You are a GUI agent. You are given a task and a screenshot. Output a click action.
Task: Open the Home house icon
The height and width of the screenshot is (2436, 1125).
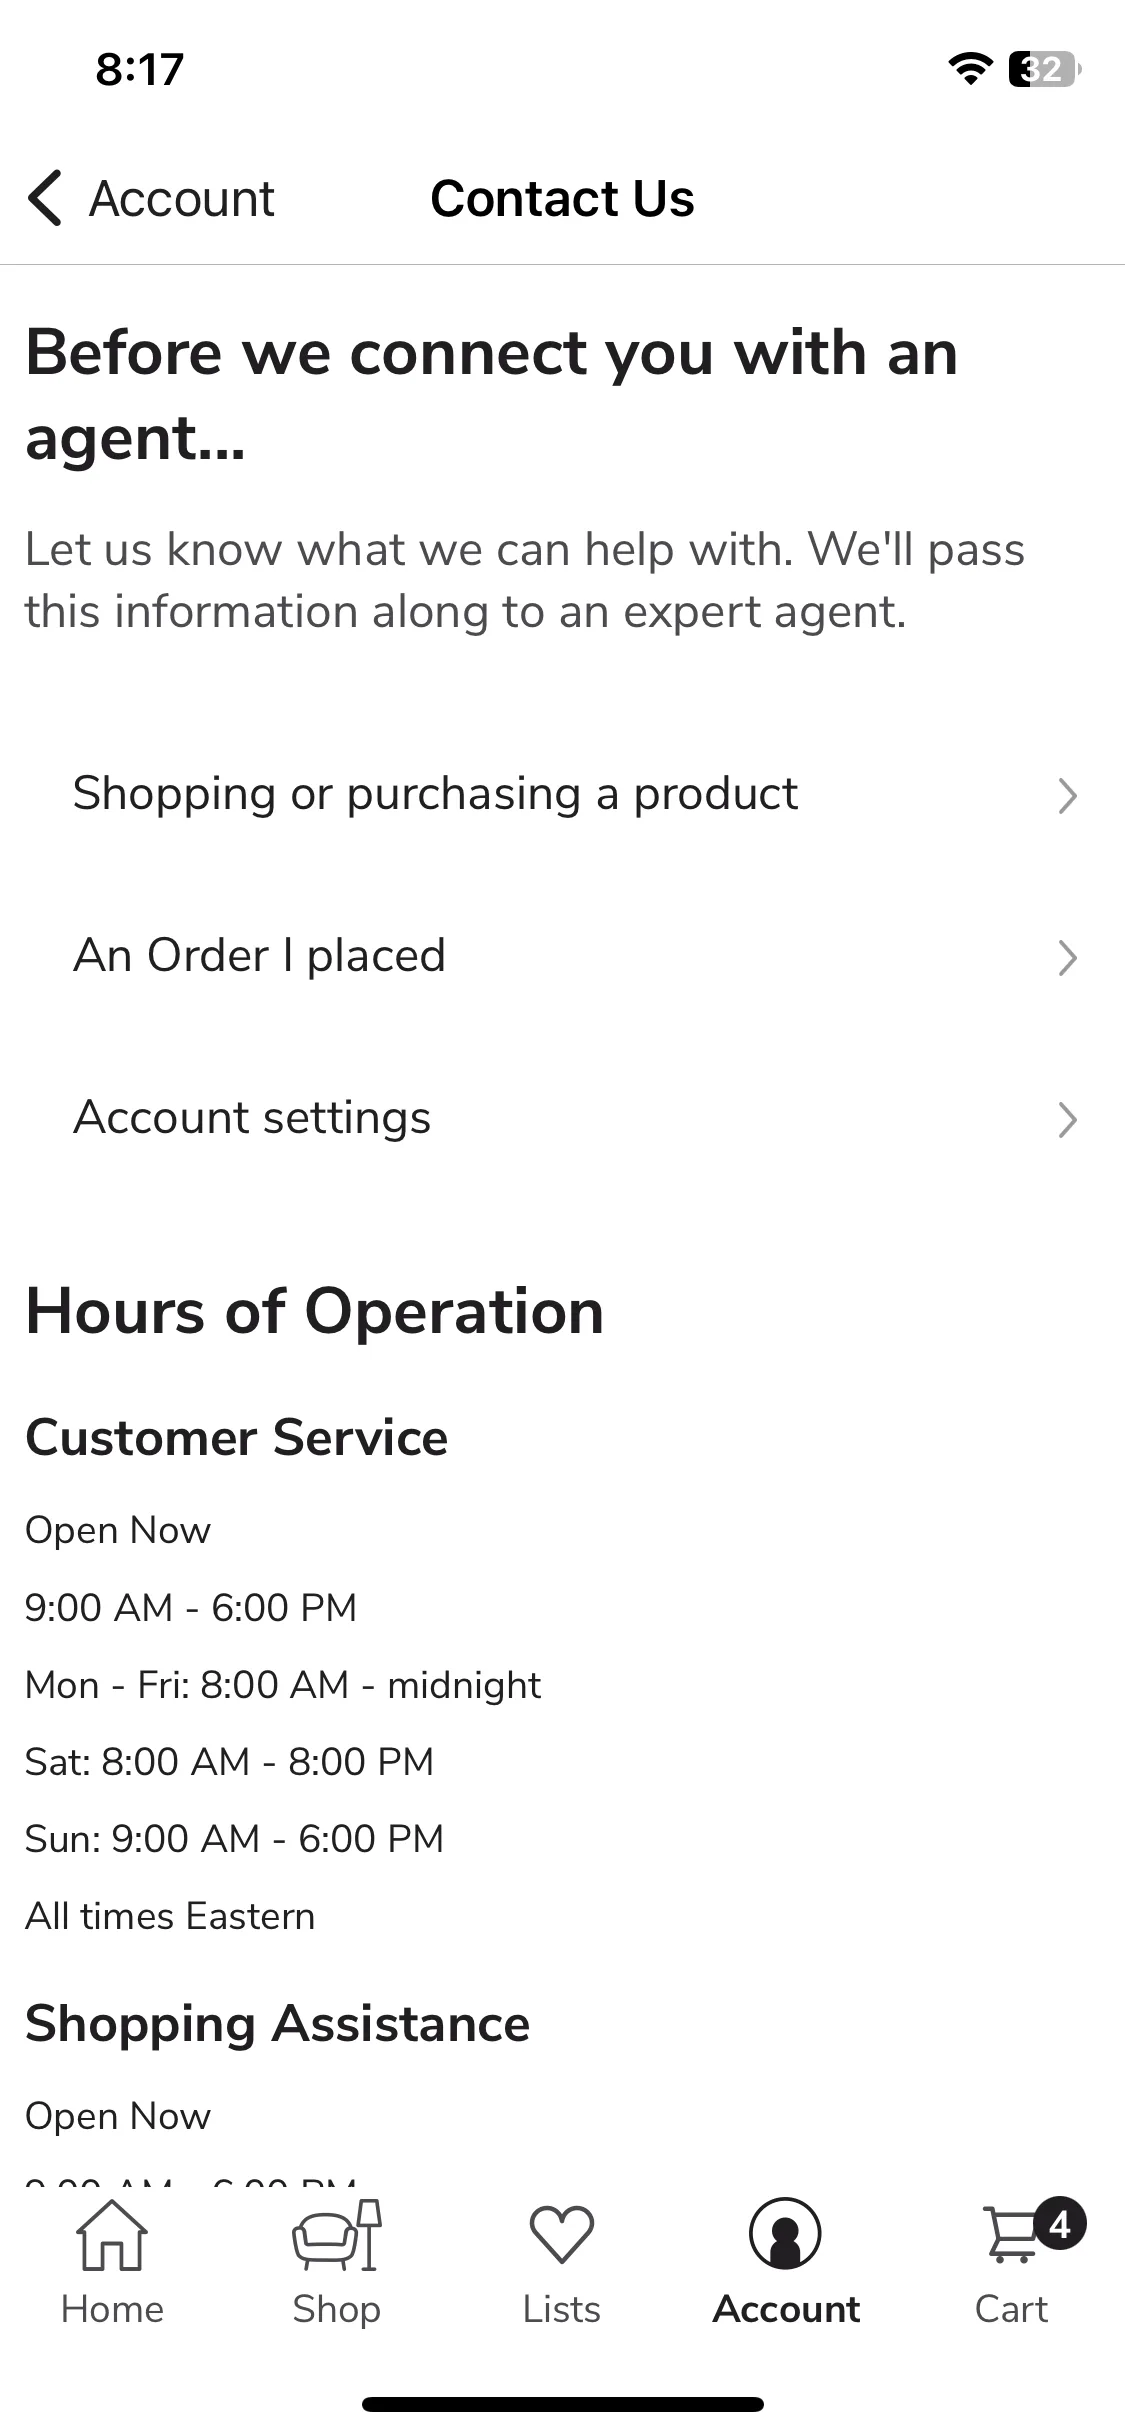click(x=112, y=2236)
